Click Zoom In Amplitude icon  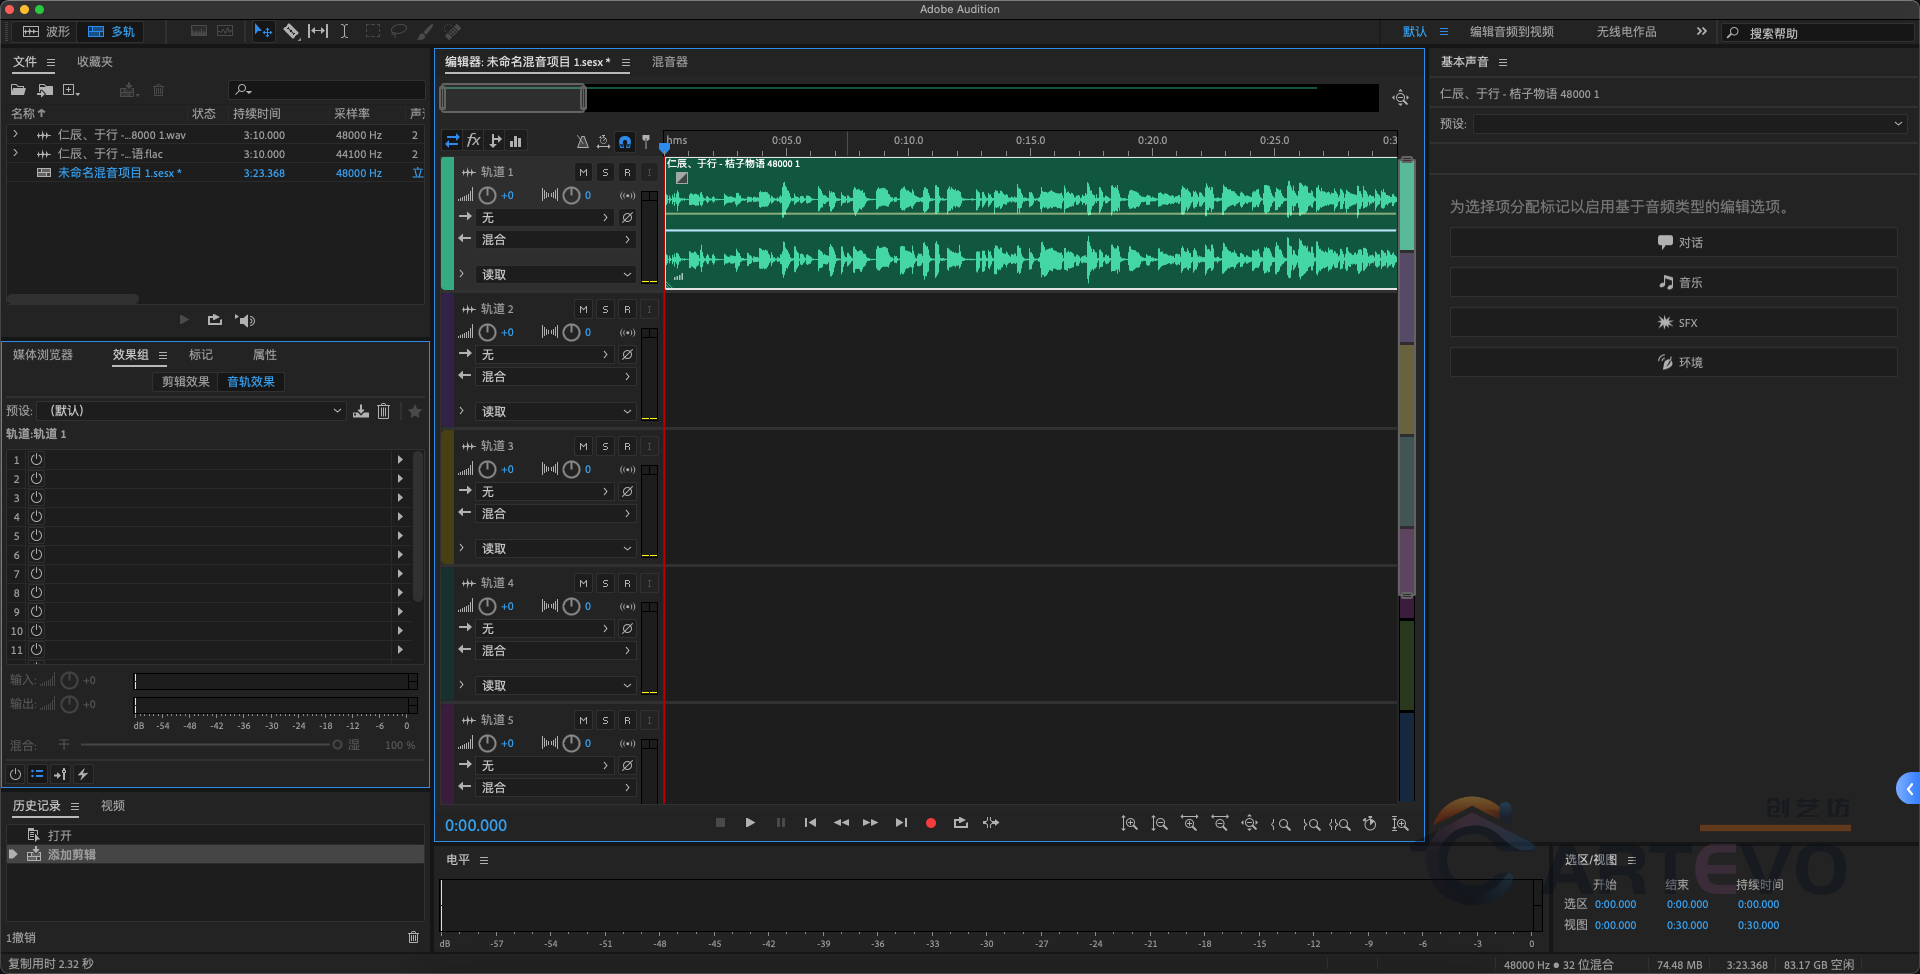pyautogui.click(x=1129, y=824)
